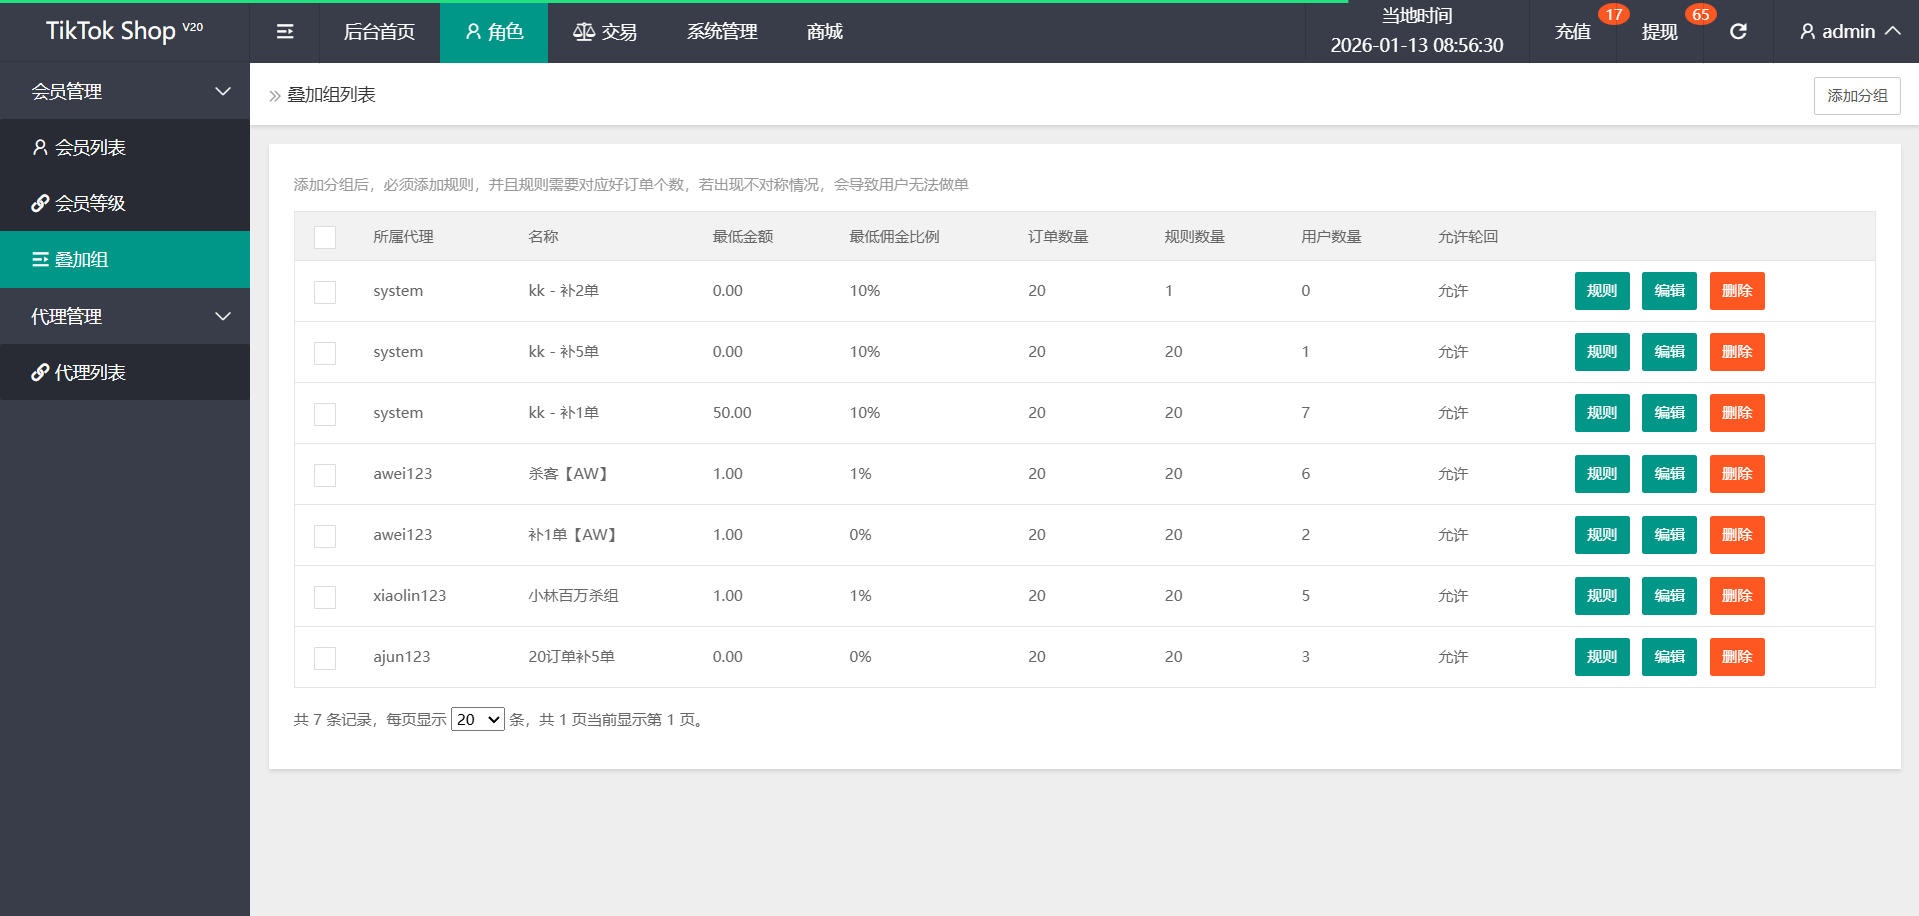Open the 充值 recharge notifications badge

pos(1573,32)
